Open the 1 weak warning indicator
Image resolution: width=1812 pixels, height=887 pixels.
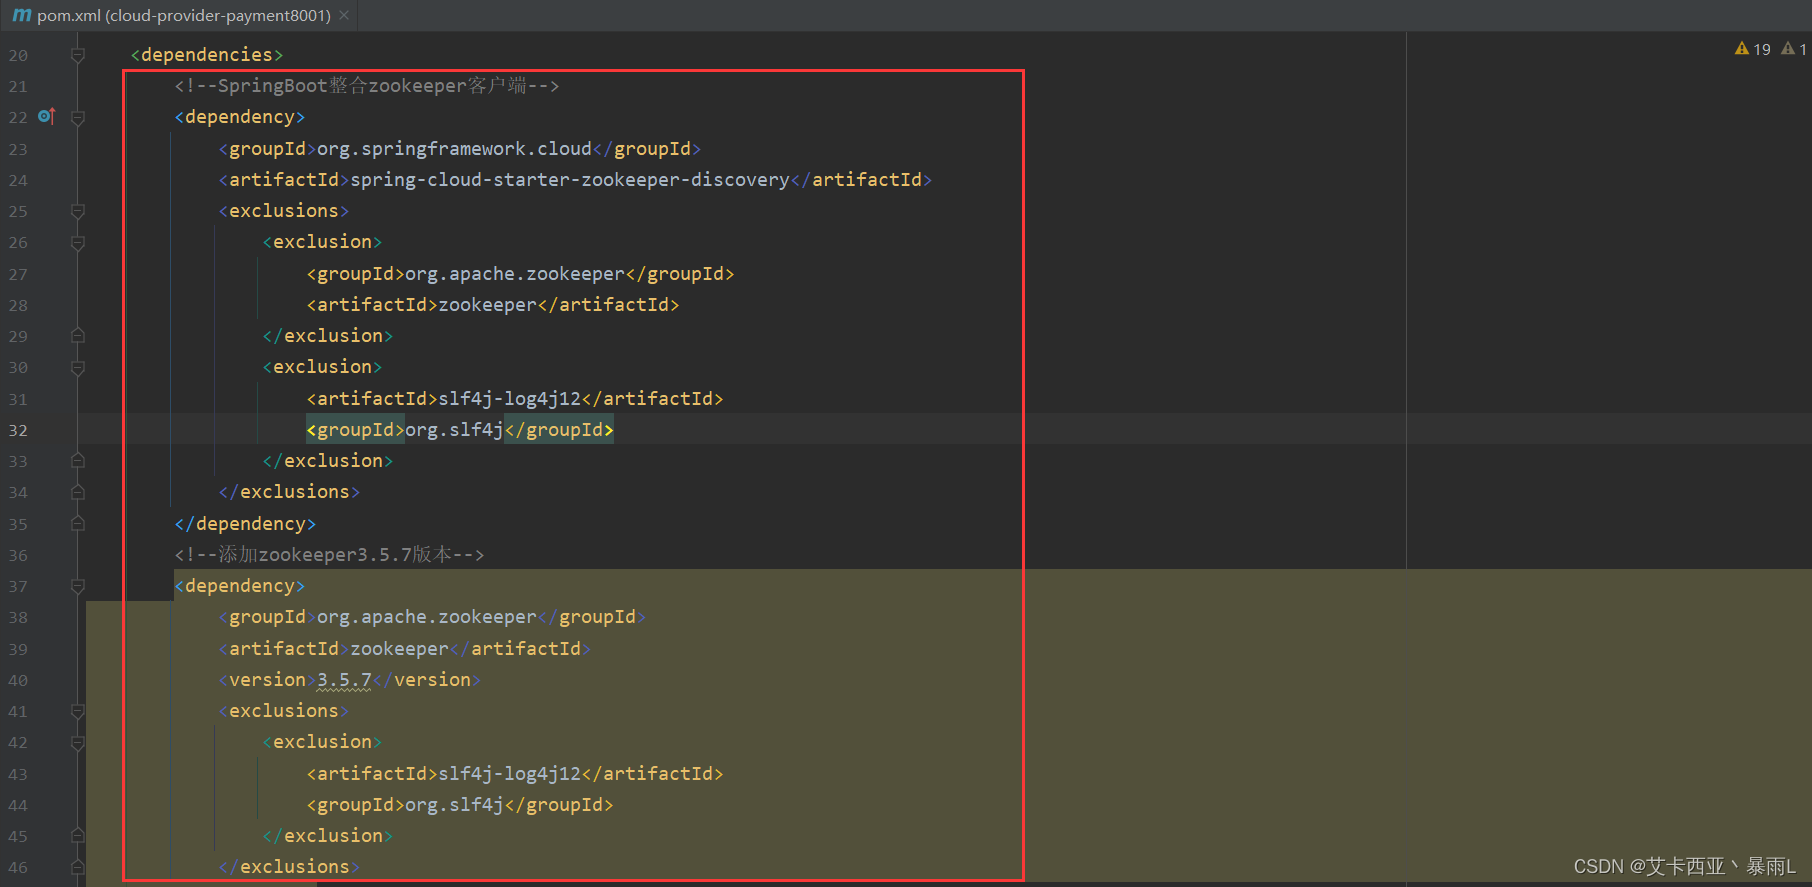tap(1794, 49)
